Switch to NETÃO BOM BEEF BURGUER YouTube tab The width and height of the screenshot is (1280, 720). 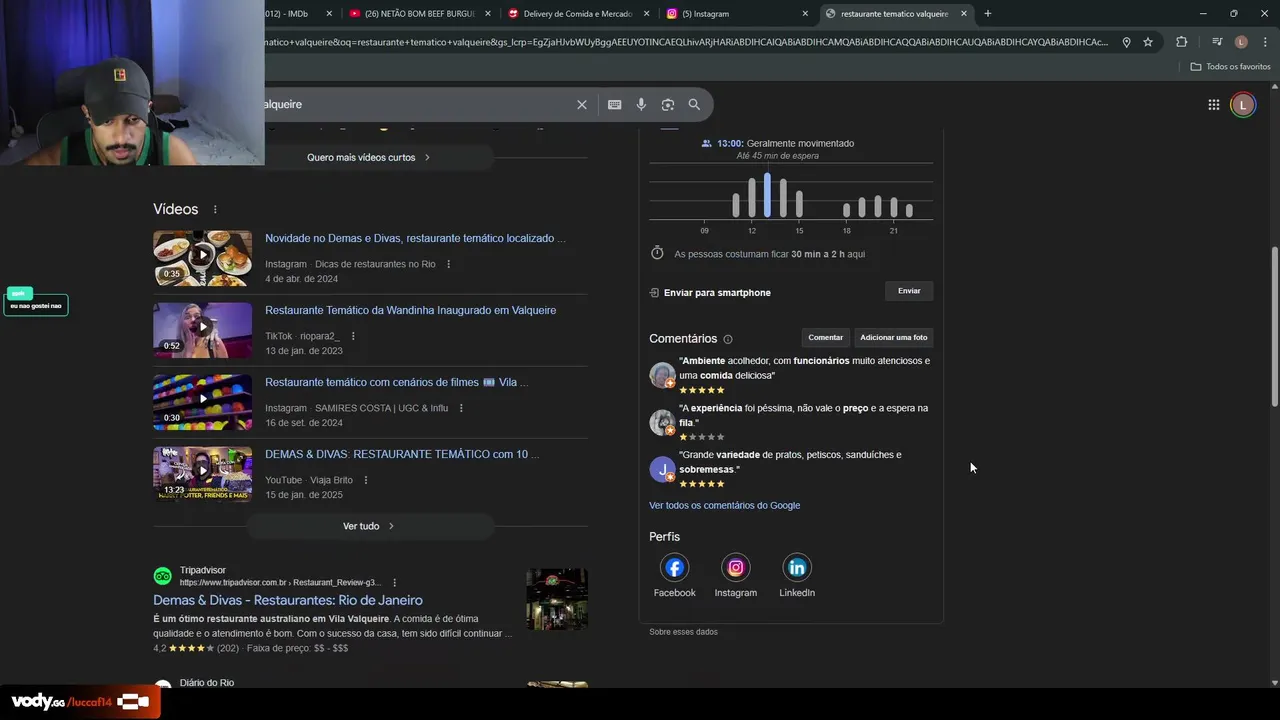coord(418,13)
